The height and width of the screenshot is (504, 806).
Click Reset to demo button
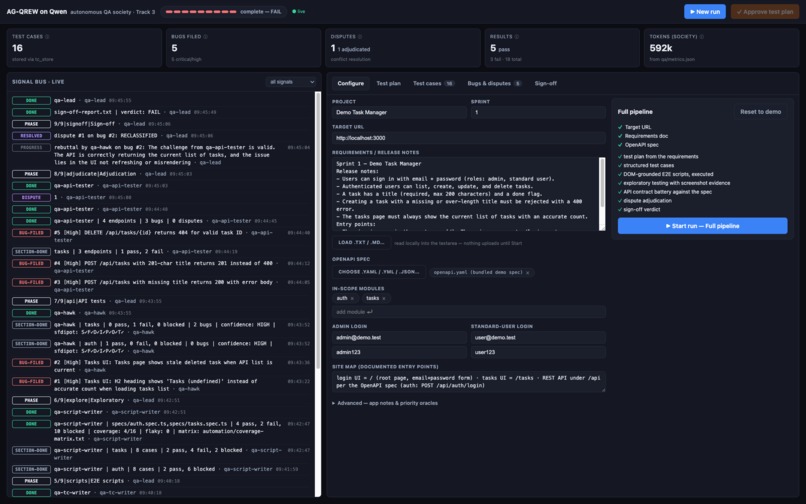[x=760, y=112]
